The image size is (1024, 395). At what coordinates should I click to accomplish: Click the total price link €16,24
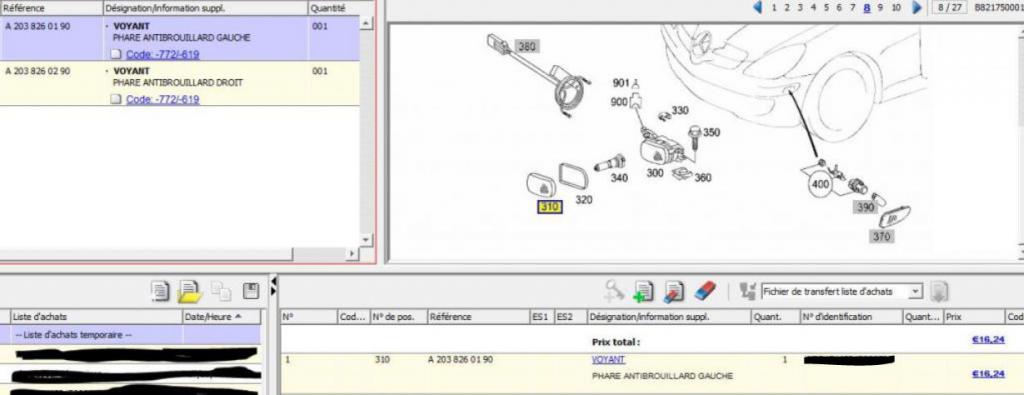[x=987, y=339]
